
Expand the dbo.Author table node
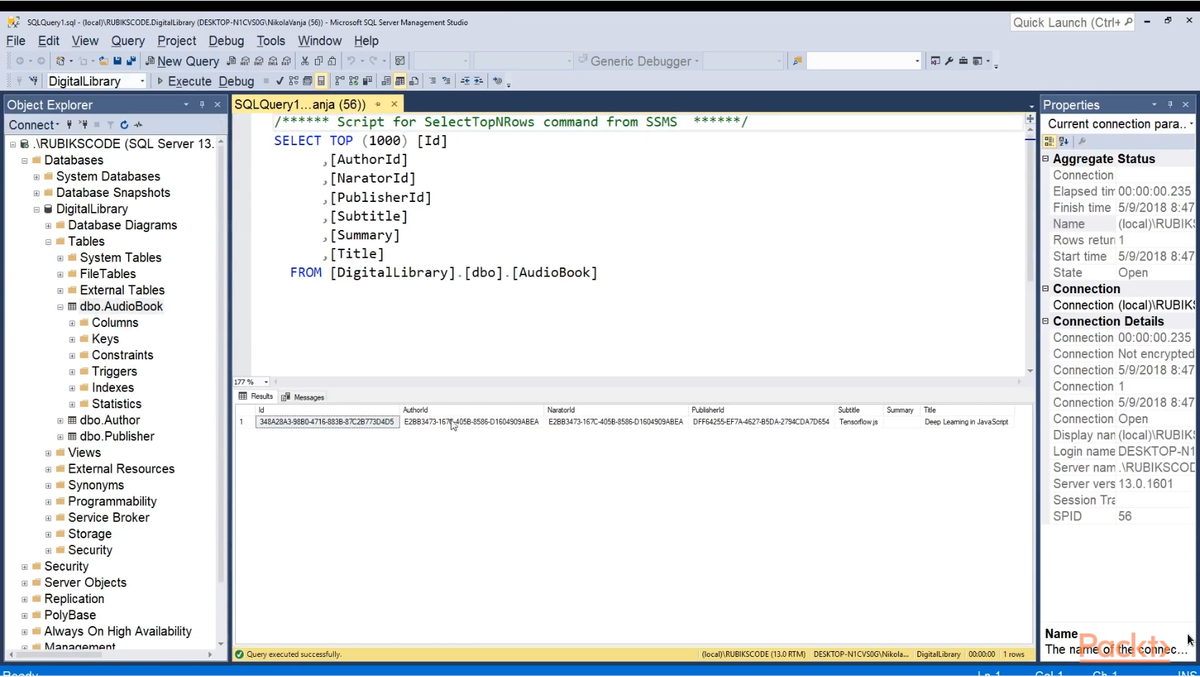(x=61, y=420)
